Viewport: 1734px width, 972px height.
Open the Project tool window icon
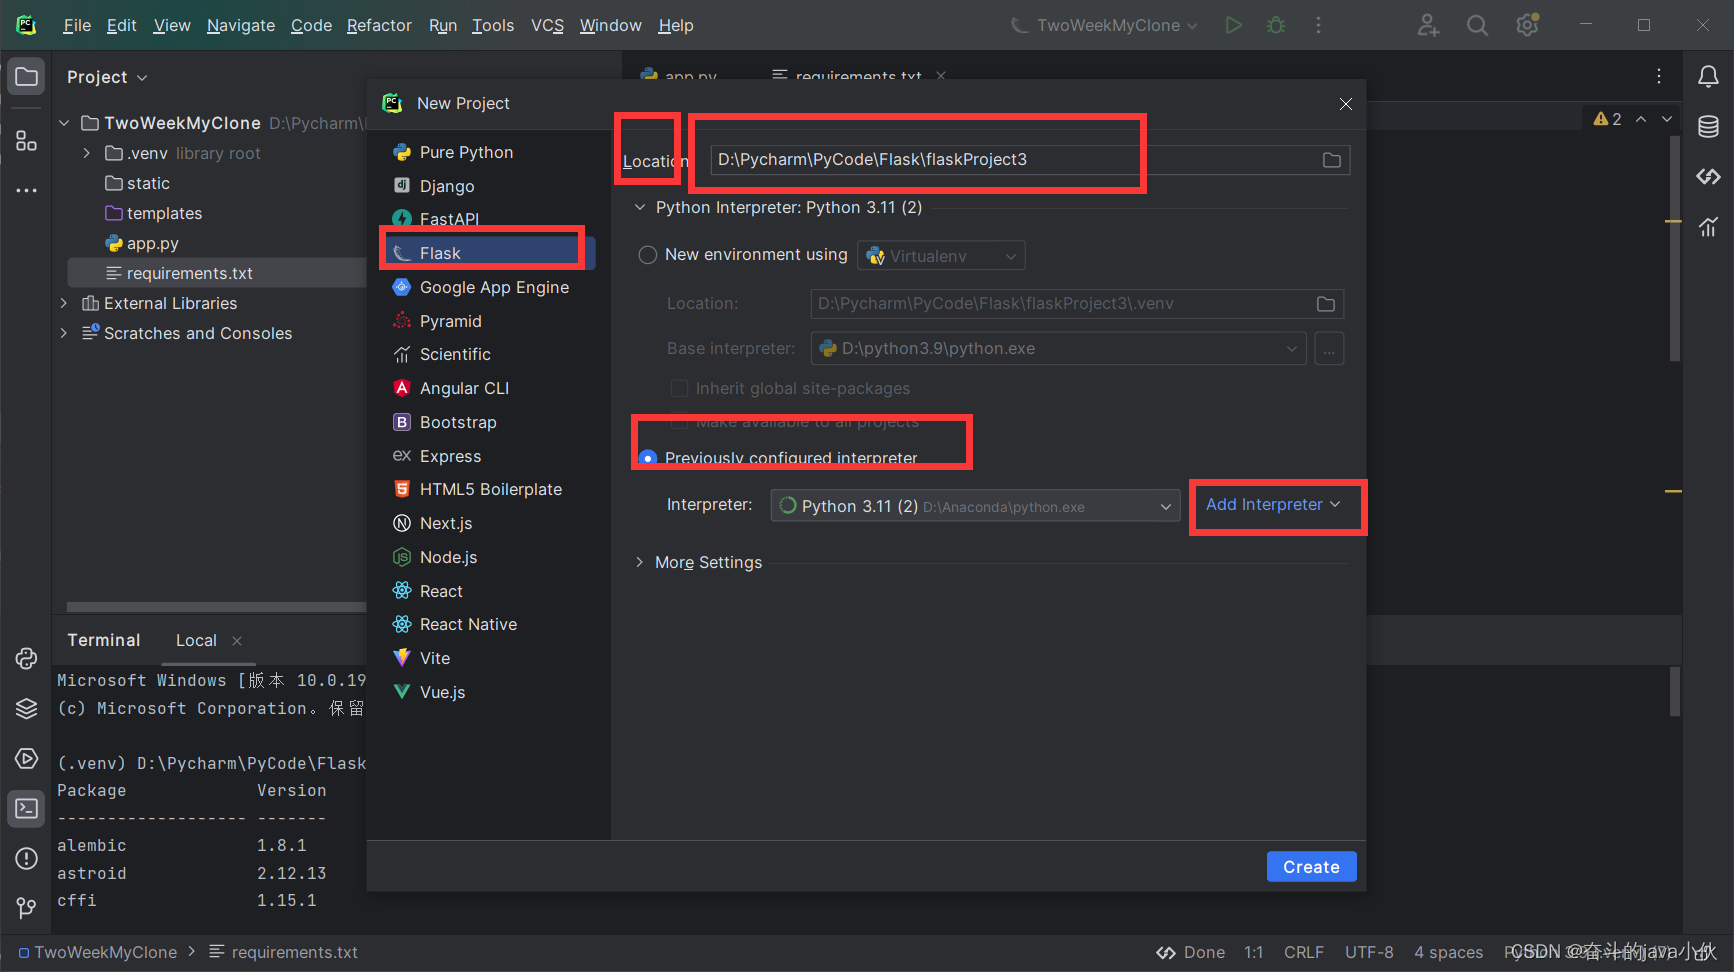[x=27, y=77]
